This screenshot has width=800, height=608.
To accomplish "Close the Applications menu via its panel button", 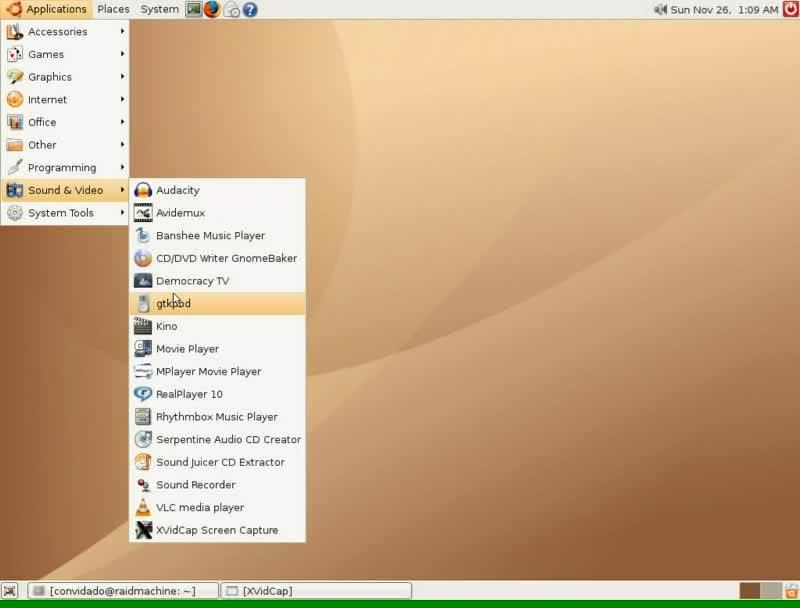I will (47, 9).
